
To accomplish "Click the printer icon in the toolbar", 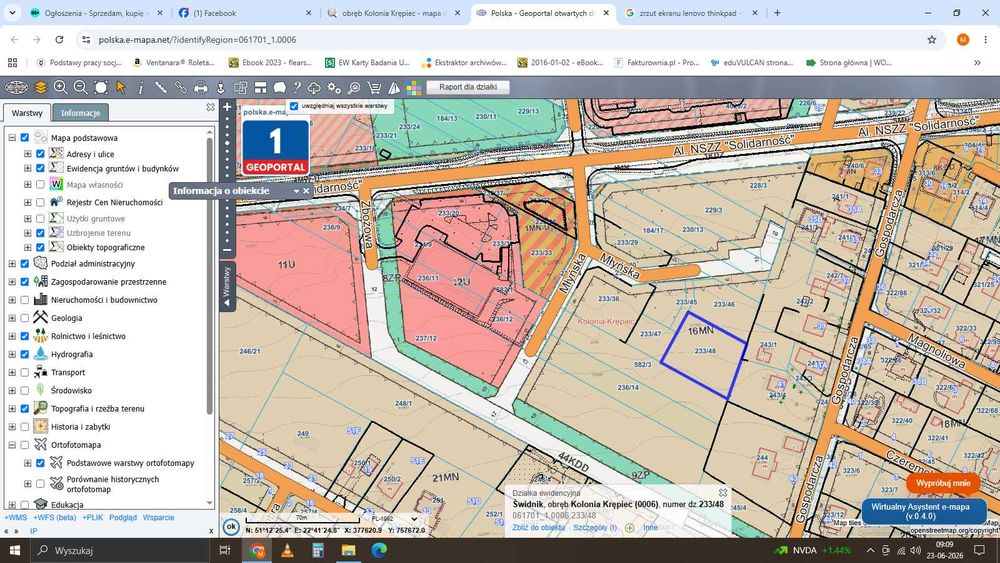I will (201, 87).
